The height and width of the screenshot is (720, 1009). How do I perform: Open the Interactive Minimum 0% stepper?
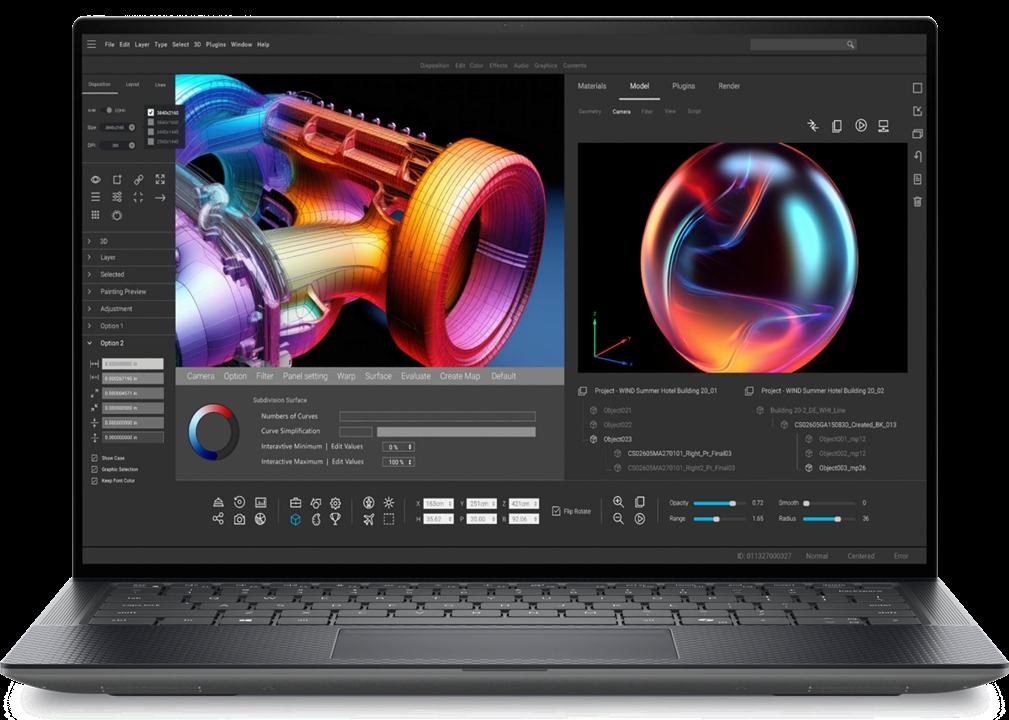[x=398, y=447]
